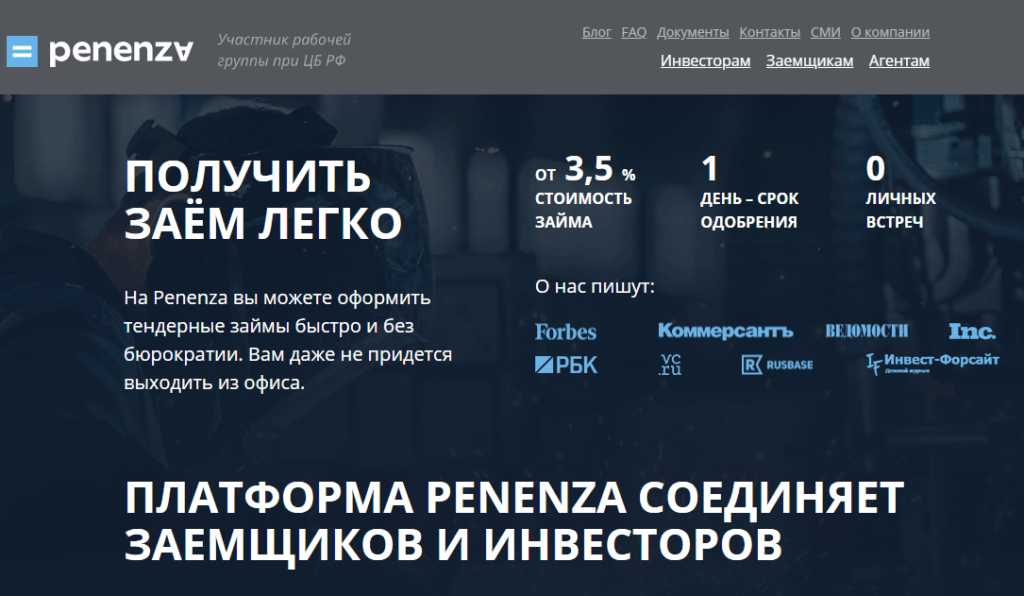The image size is (1024, 596).
Task: Click the Rusbase press logo
Action: pos(777,365)
